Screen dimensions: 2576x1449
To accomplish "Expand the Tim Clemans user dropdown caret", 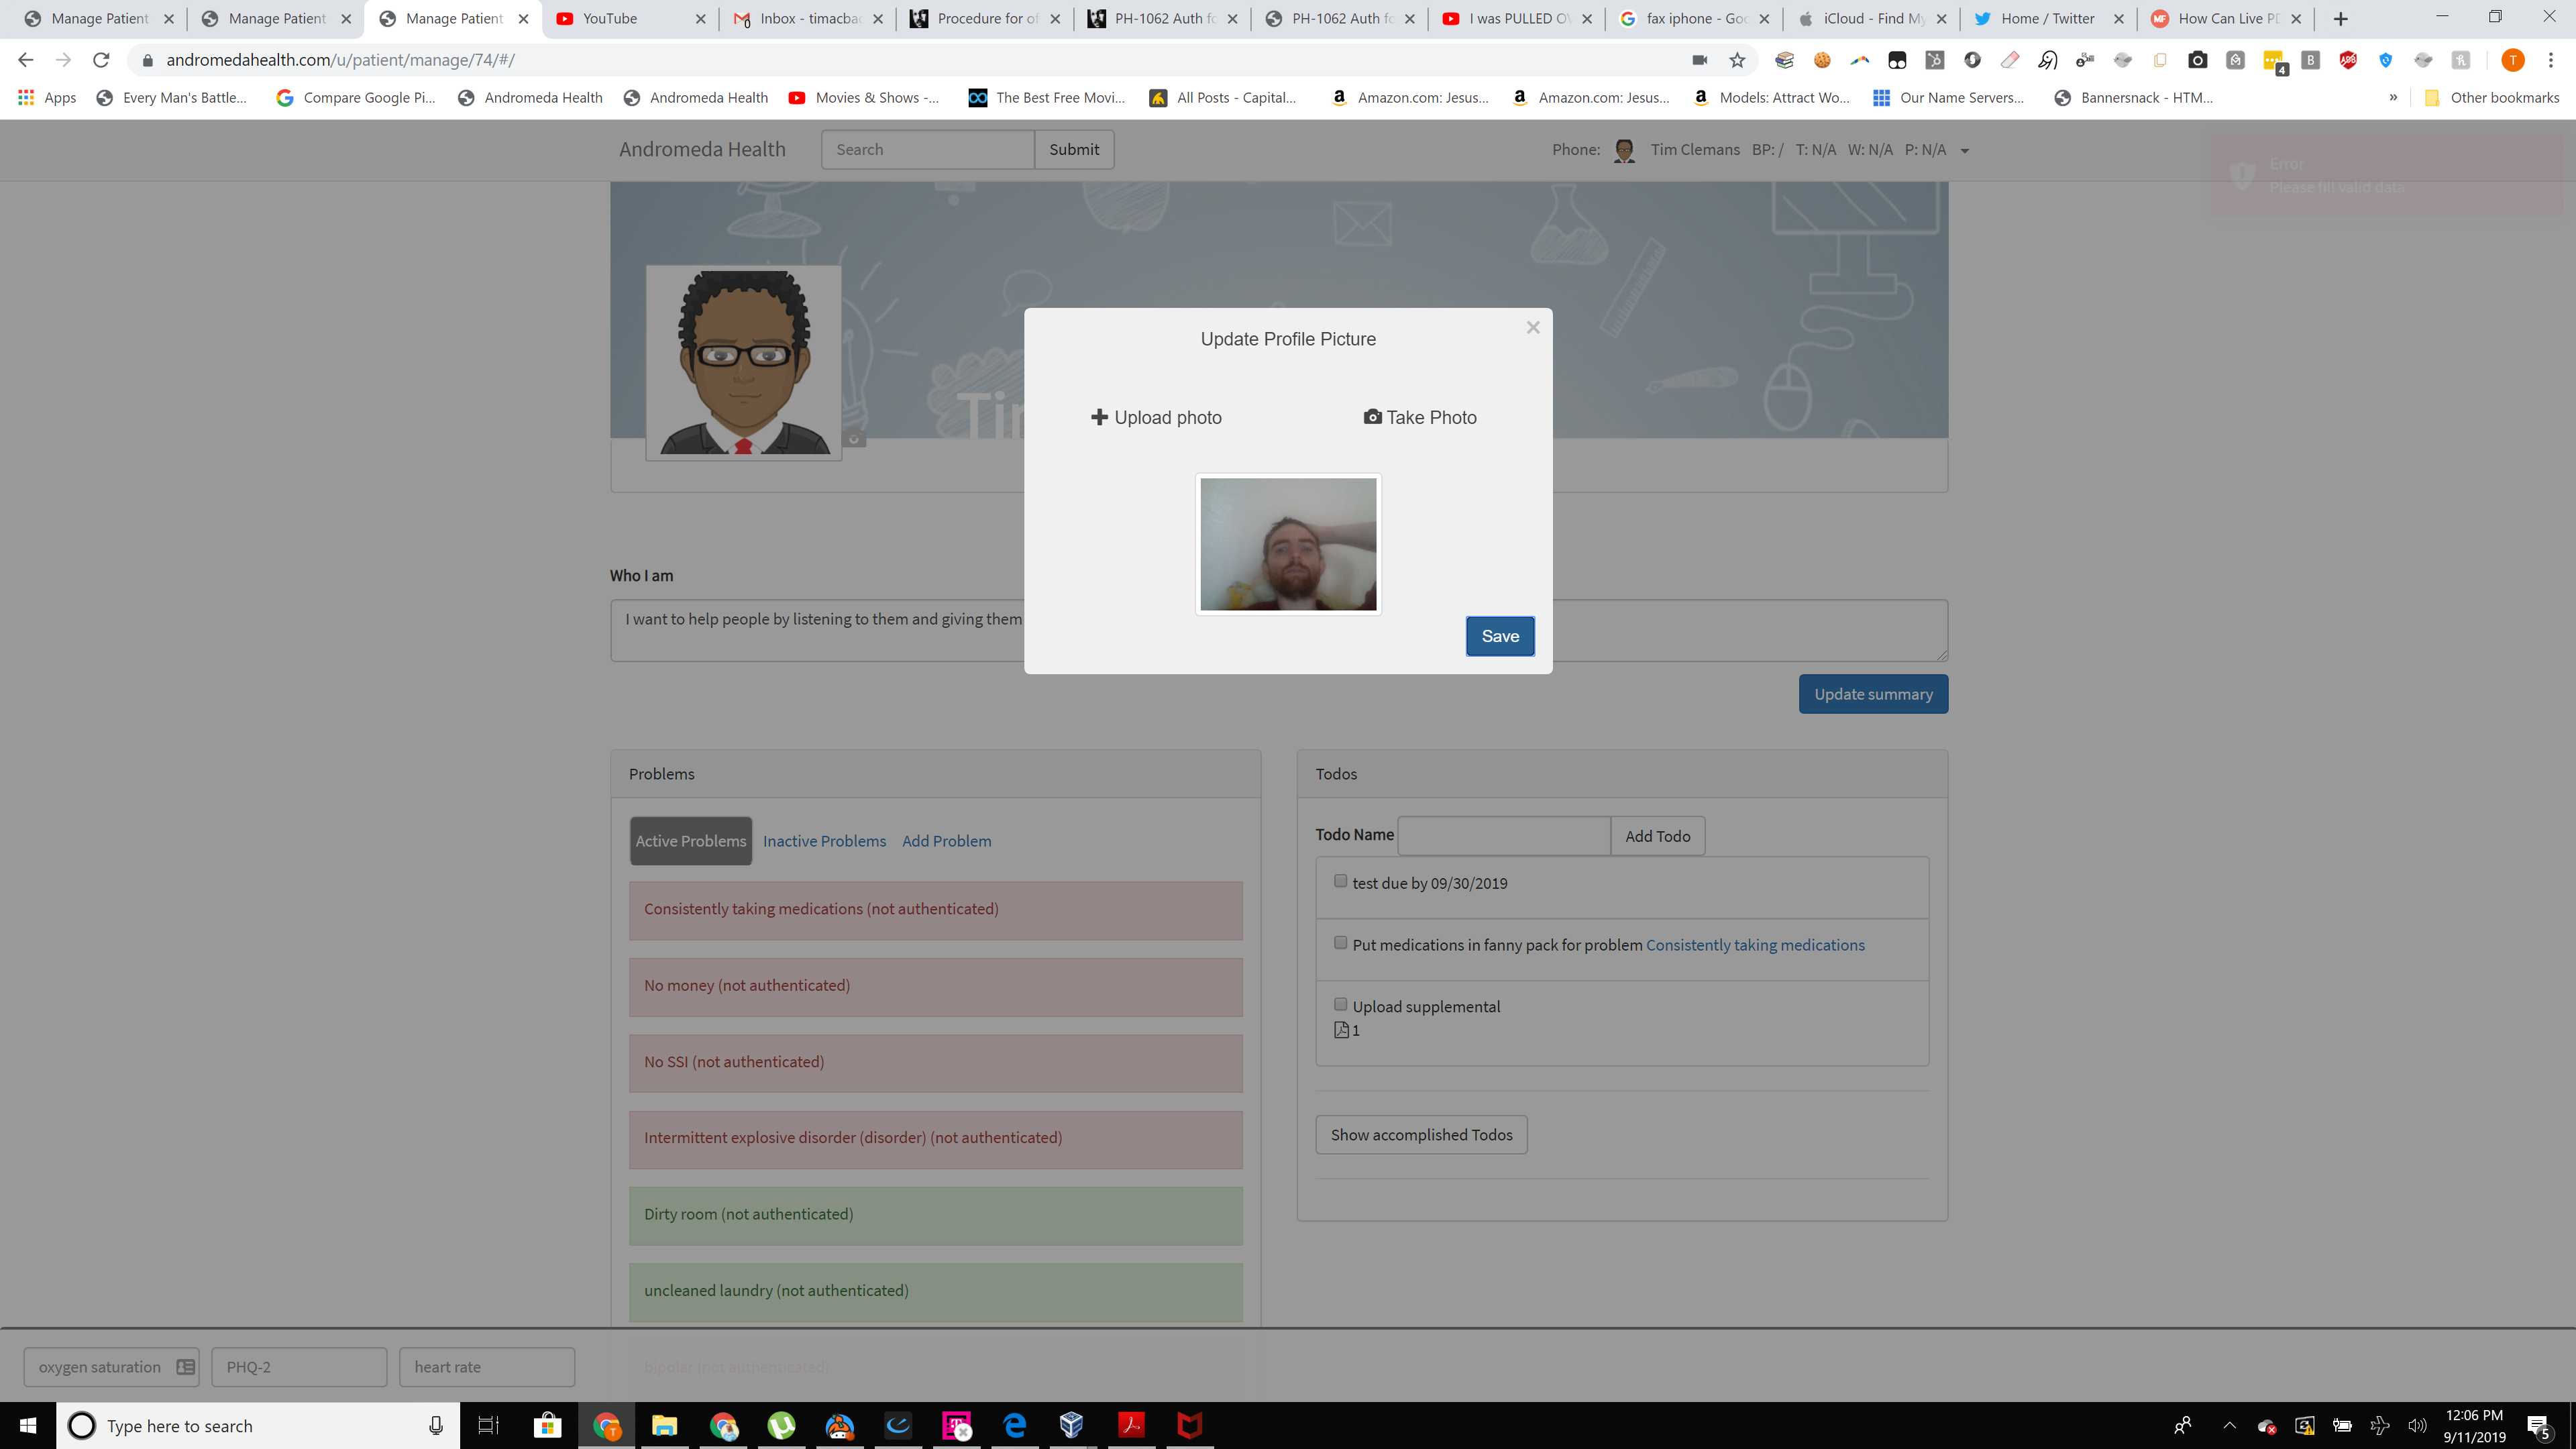I will pyautogui.click(x=1964, y=151).
